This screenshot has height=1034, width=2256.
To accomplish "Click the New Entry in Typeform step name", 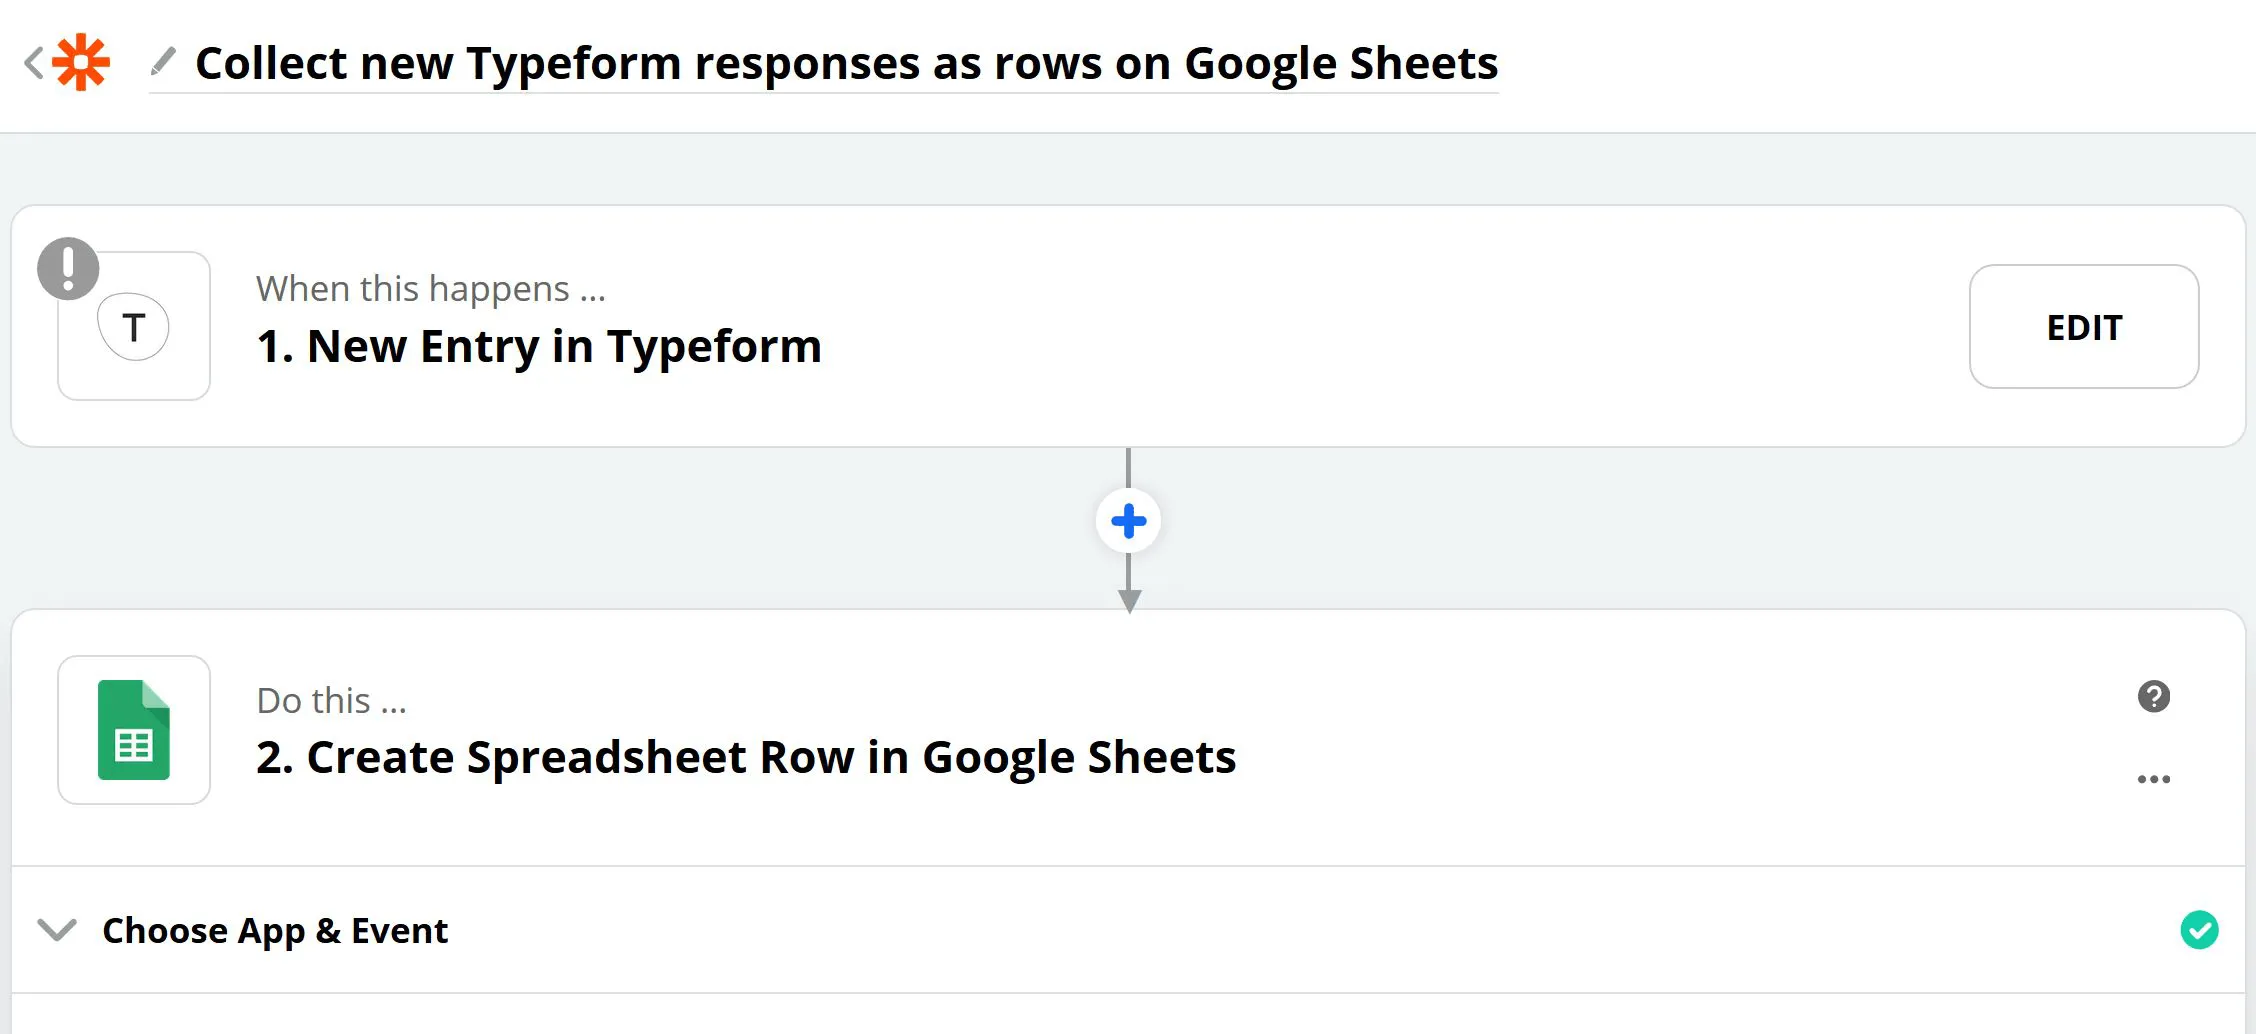I will click(x=538, y=346).
